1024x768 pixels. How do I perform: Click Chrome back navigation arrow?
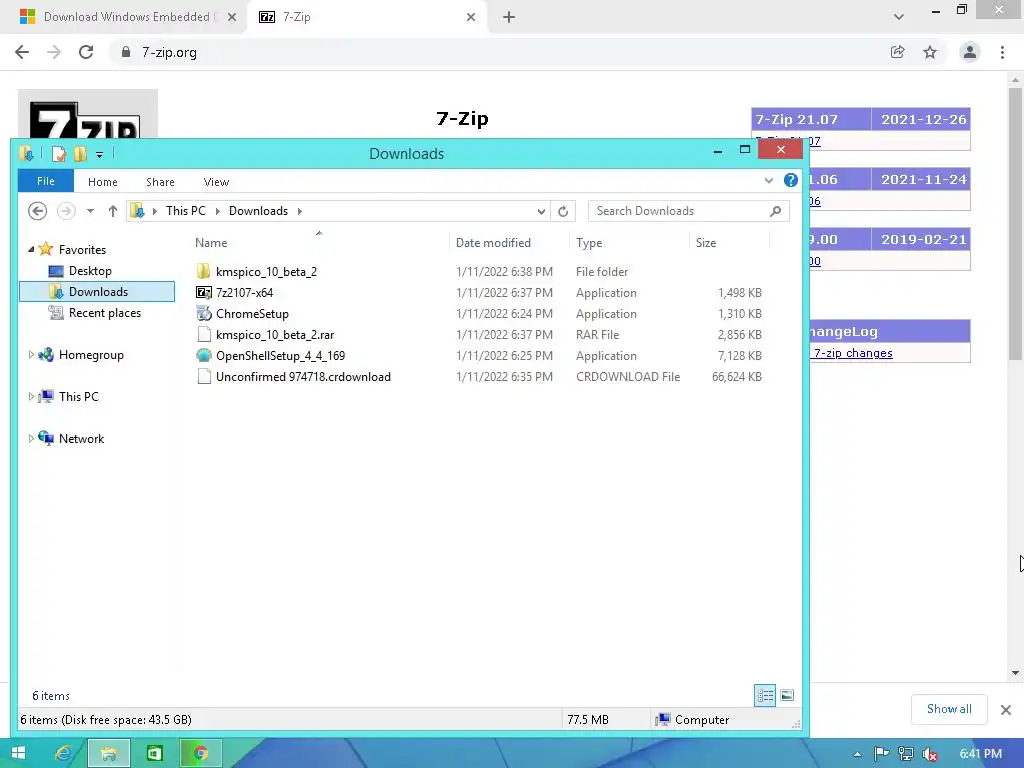22,52
